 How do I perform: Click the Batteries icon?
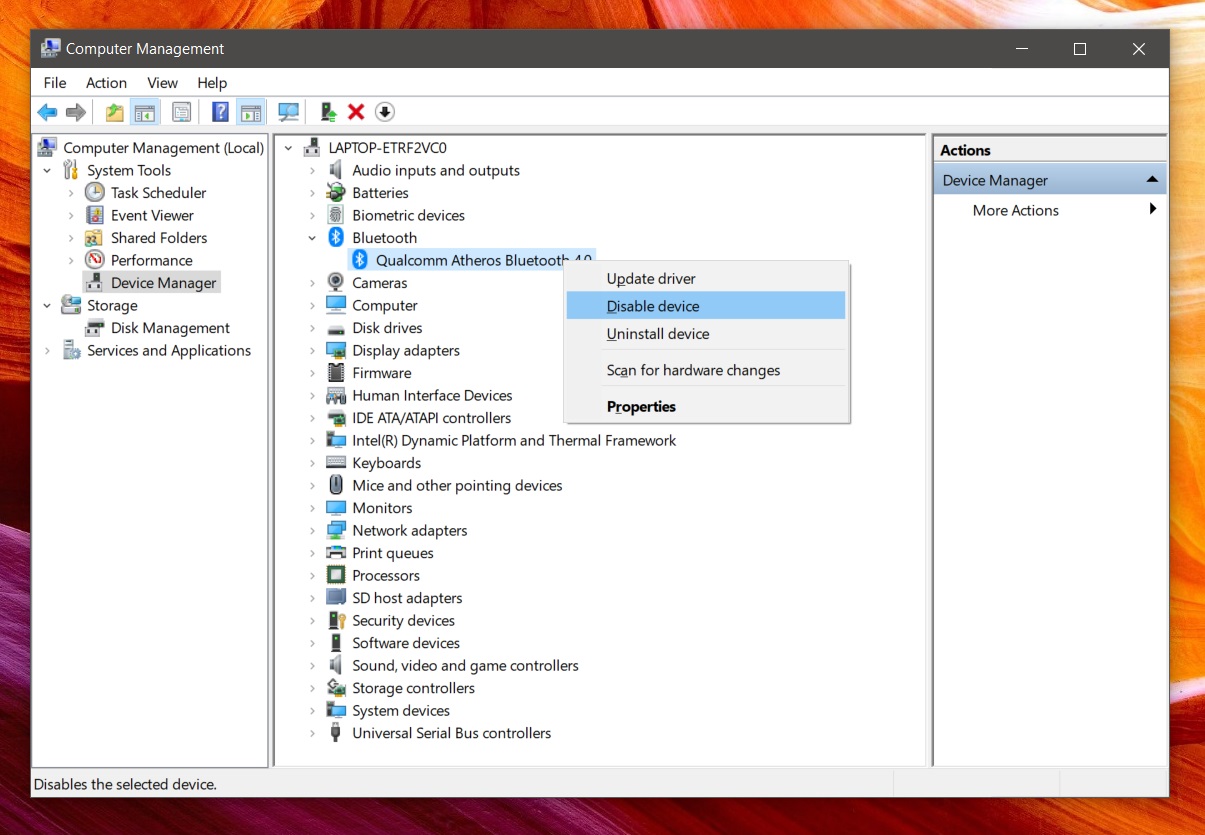[336, 193]
